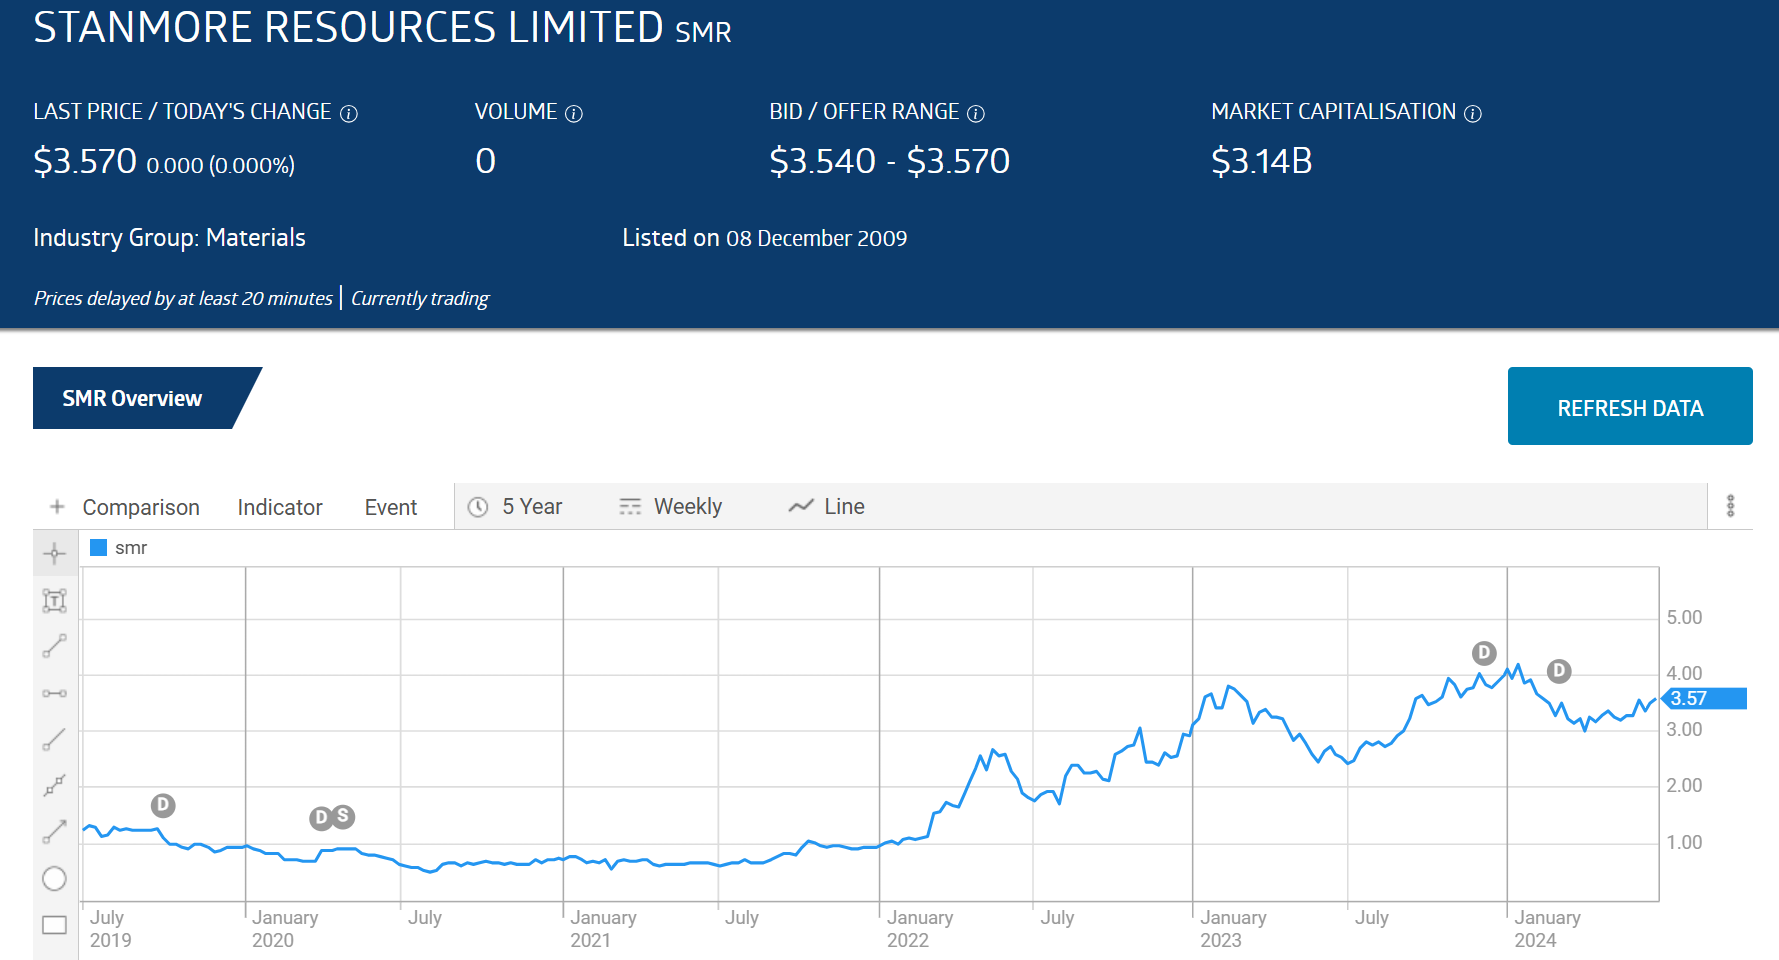This screenshot has height=960, width=1779.
Task: Click the Refresh Data button
Action: click(x=1630, y=406)
